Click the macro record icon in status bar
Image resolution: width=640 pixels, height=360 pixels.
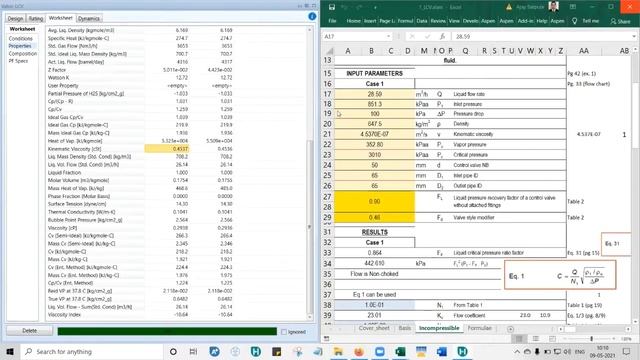tap(327, 338)
